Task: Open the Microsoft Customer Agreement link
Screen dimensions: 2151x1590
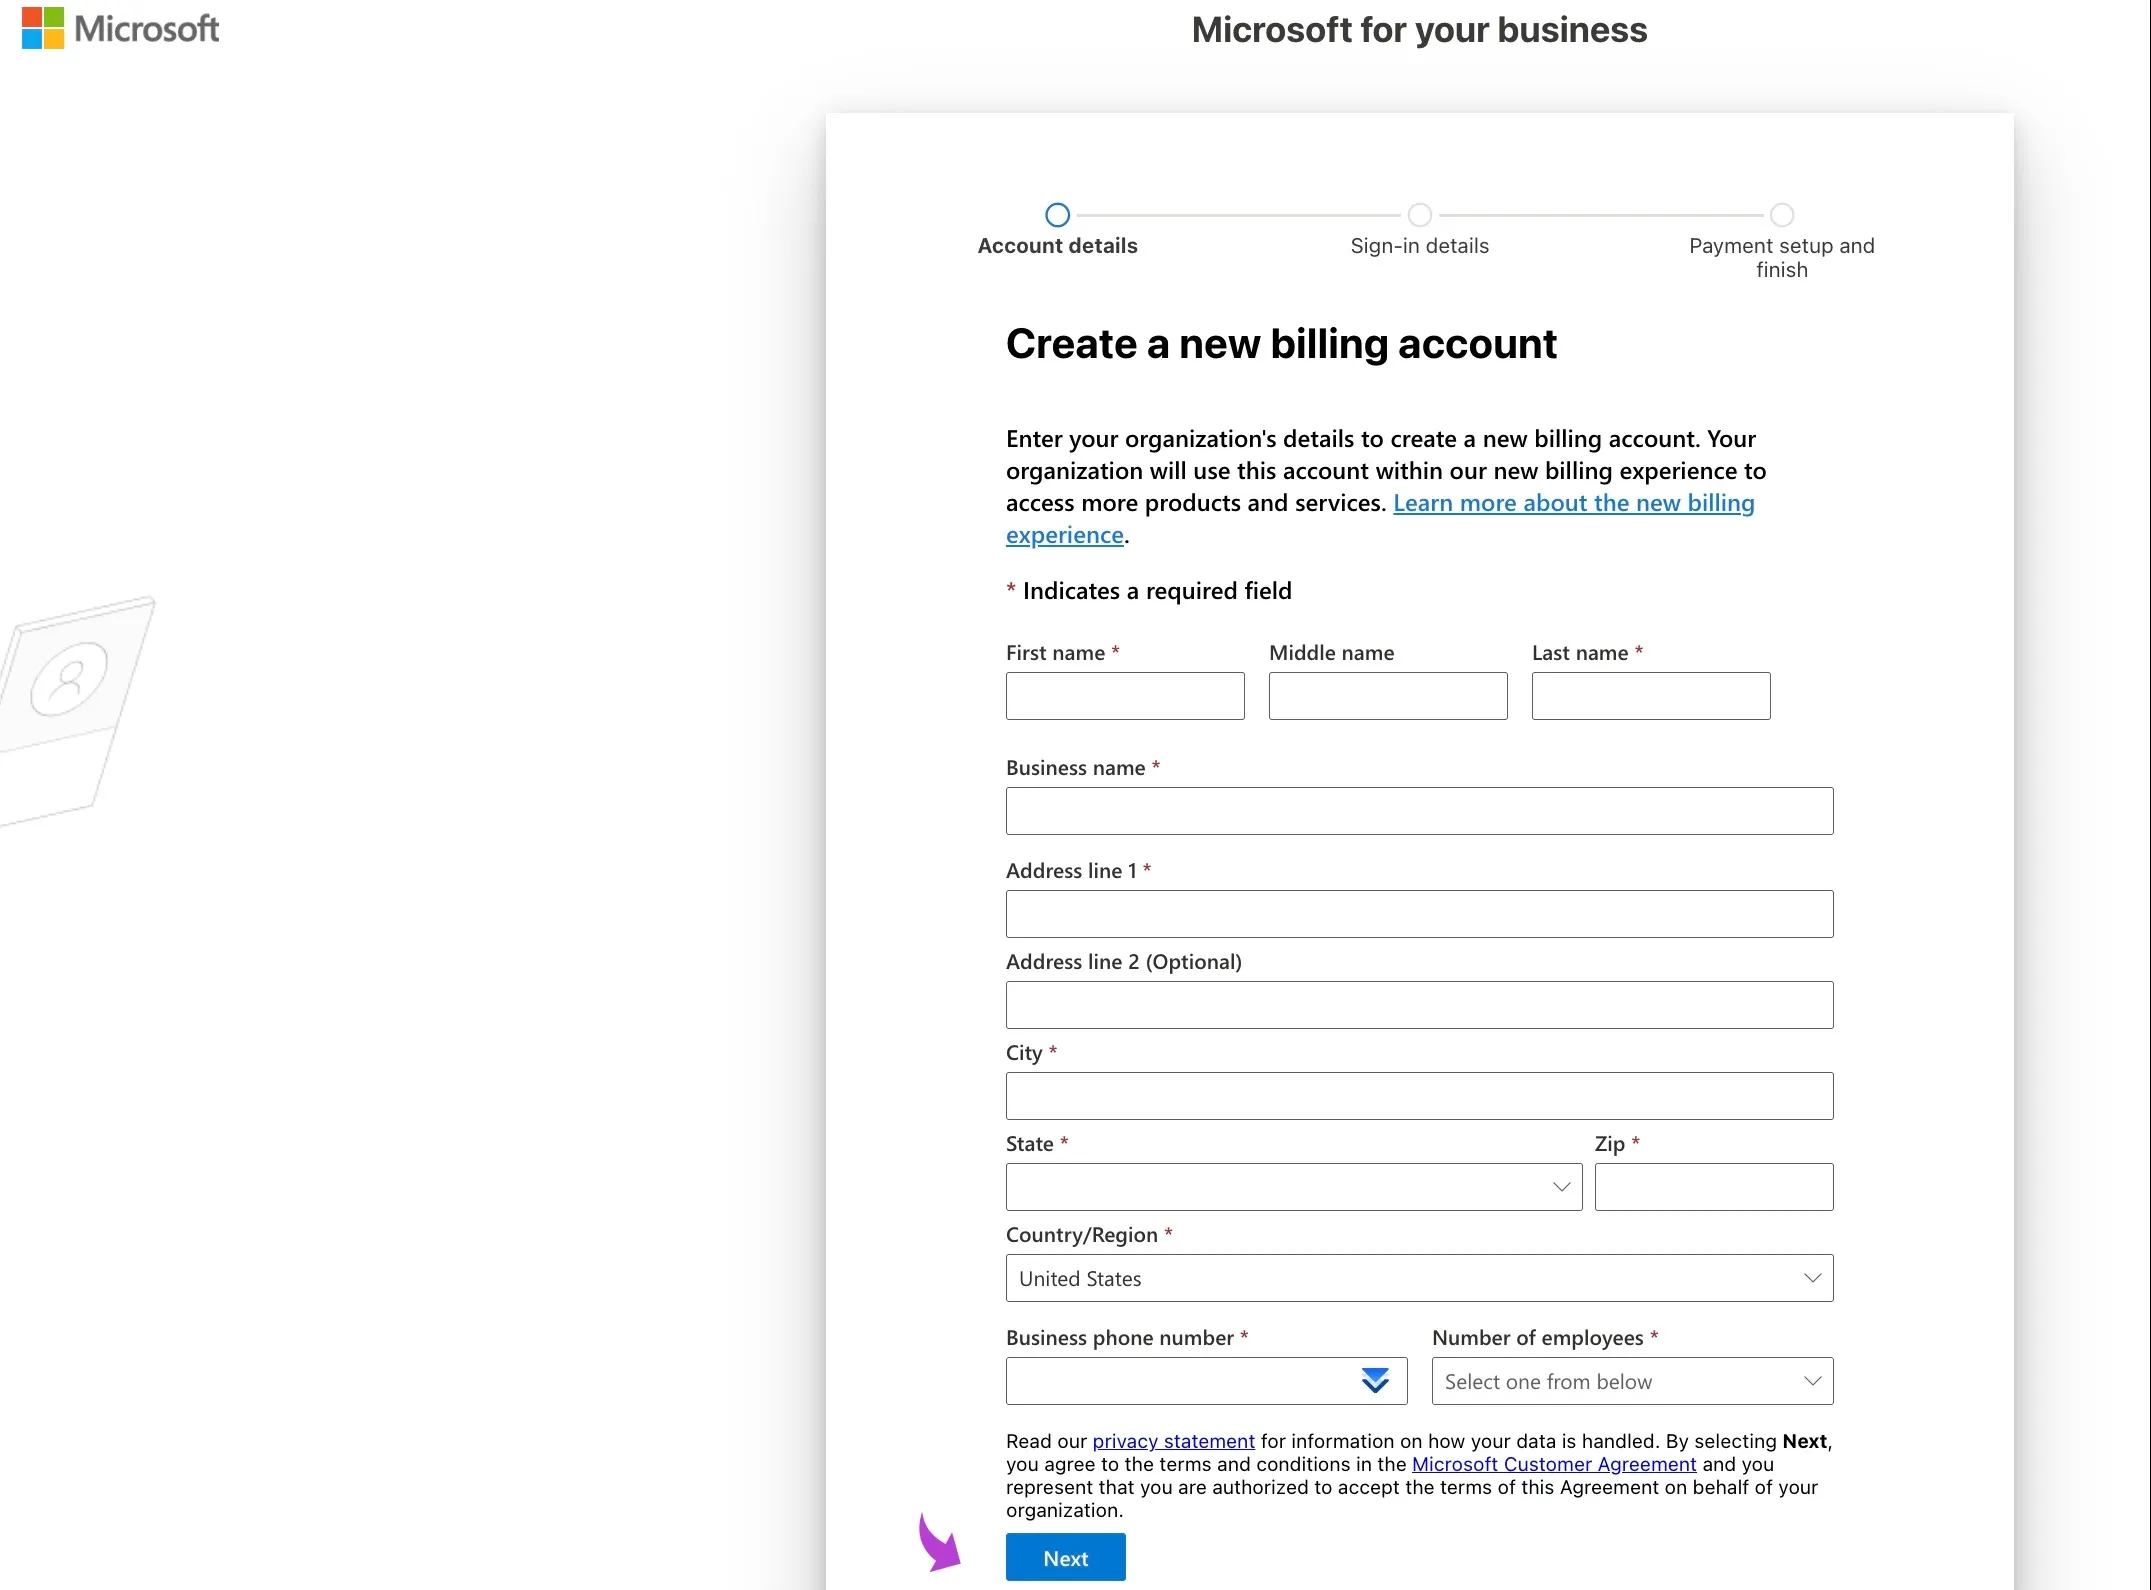Action: point(1554,1464)
